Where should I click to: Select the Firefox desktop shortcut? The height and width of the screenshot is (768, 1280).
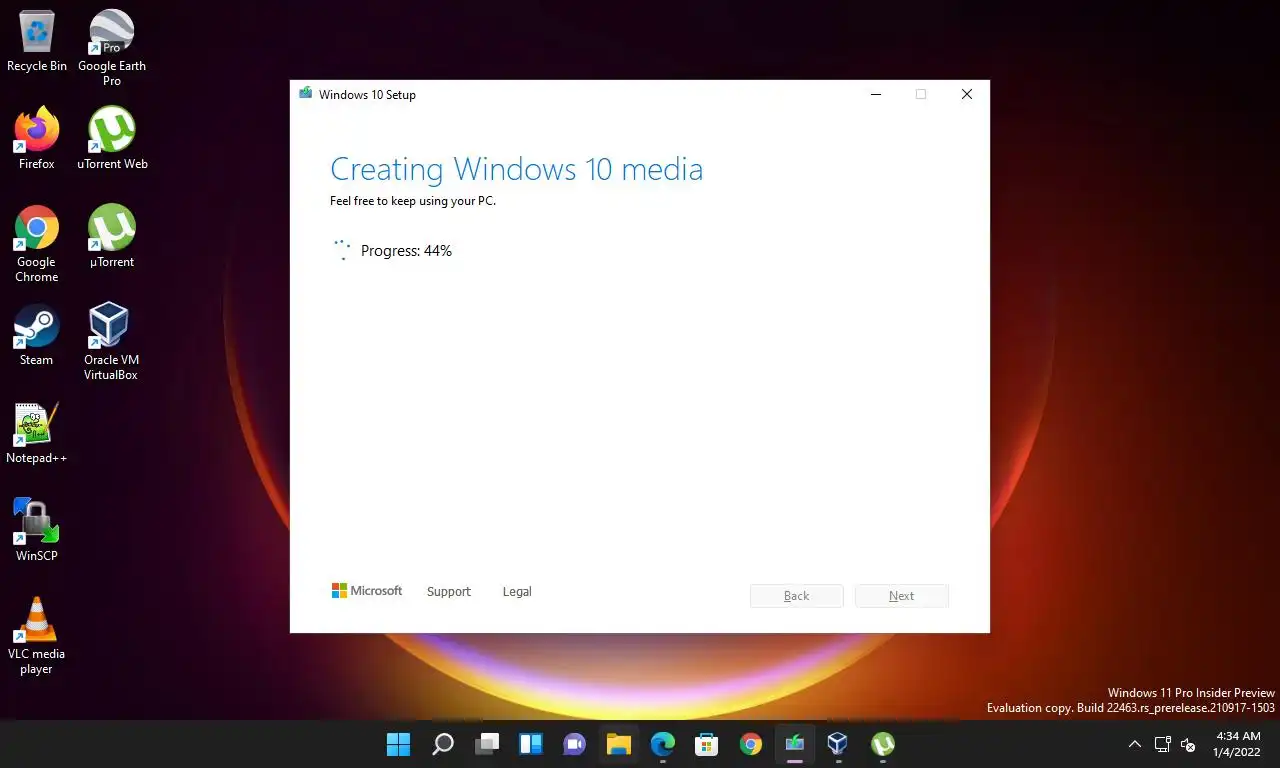click(x=37, y=139)
